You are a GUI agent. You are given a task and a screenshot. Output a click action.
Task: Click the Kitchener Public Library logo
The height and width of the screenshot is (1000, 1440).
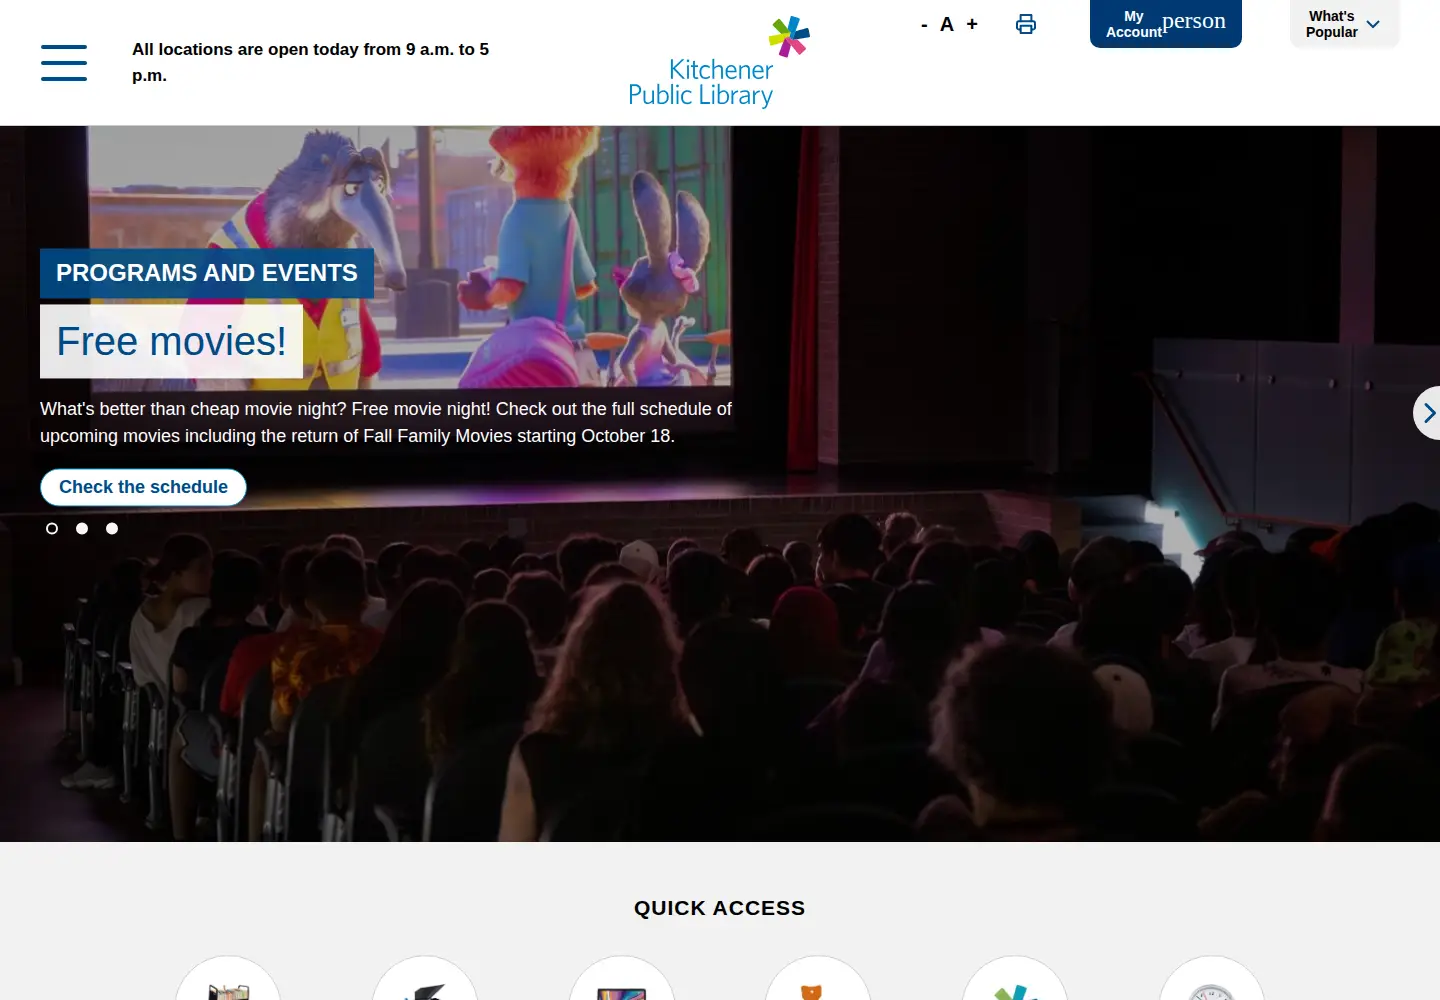[719, 62]
